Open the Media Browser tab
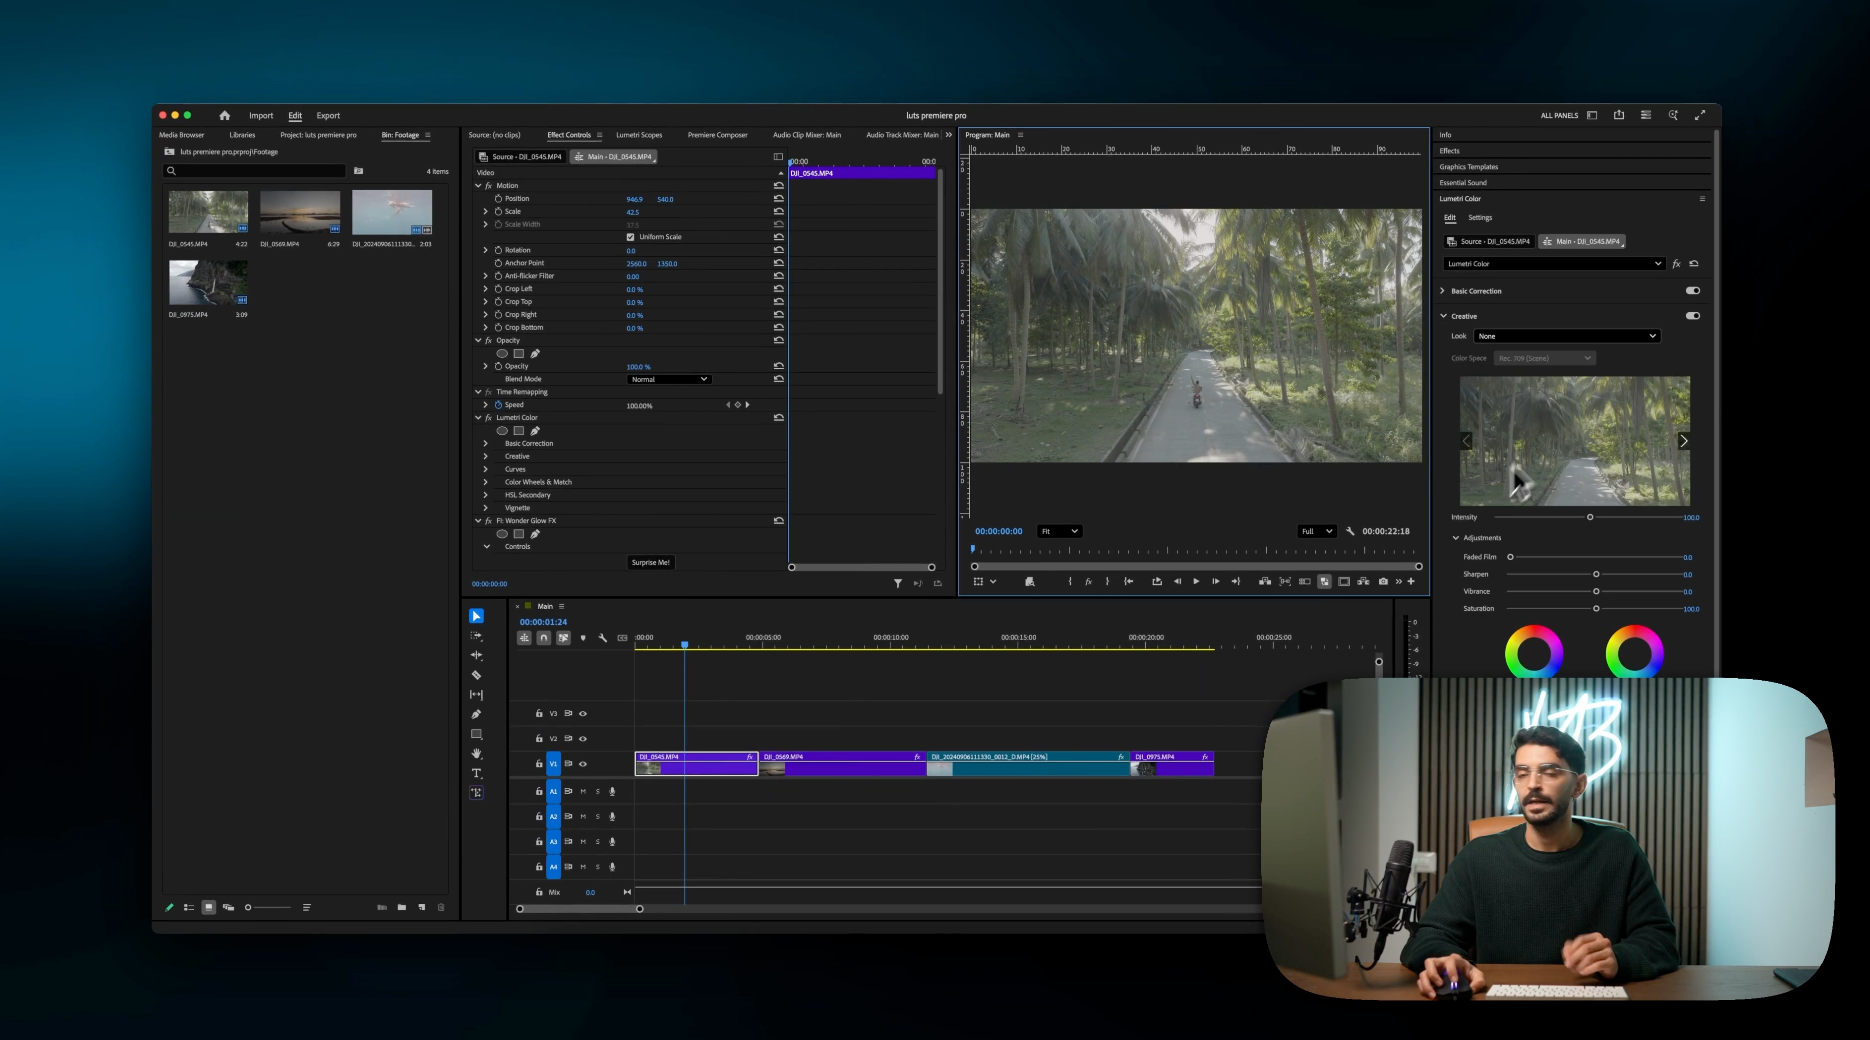The image size is (1870, 1040). point(181,135)
